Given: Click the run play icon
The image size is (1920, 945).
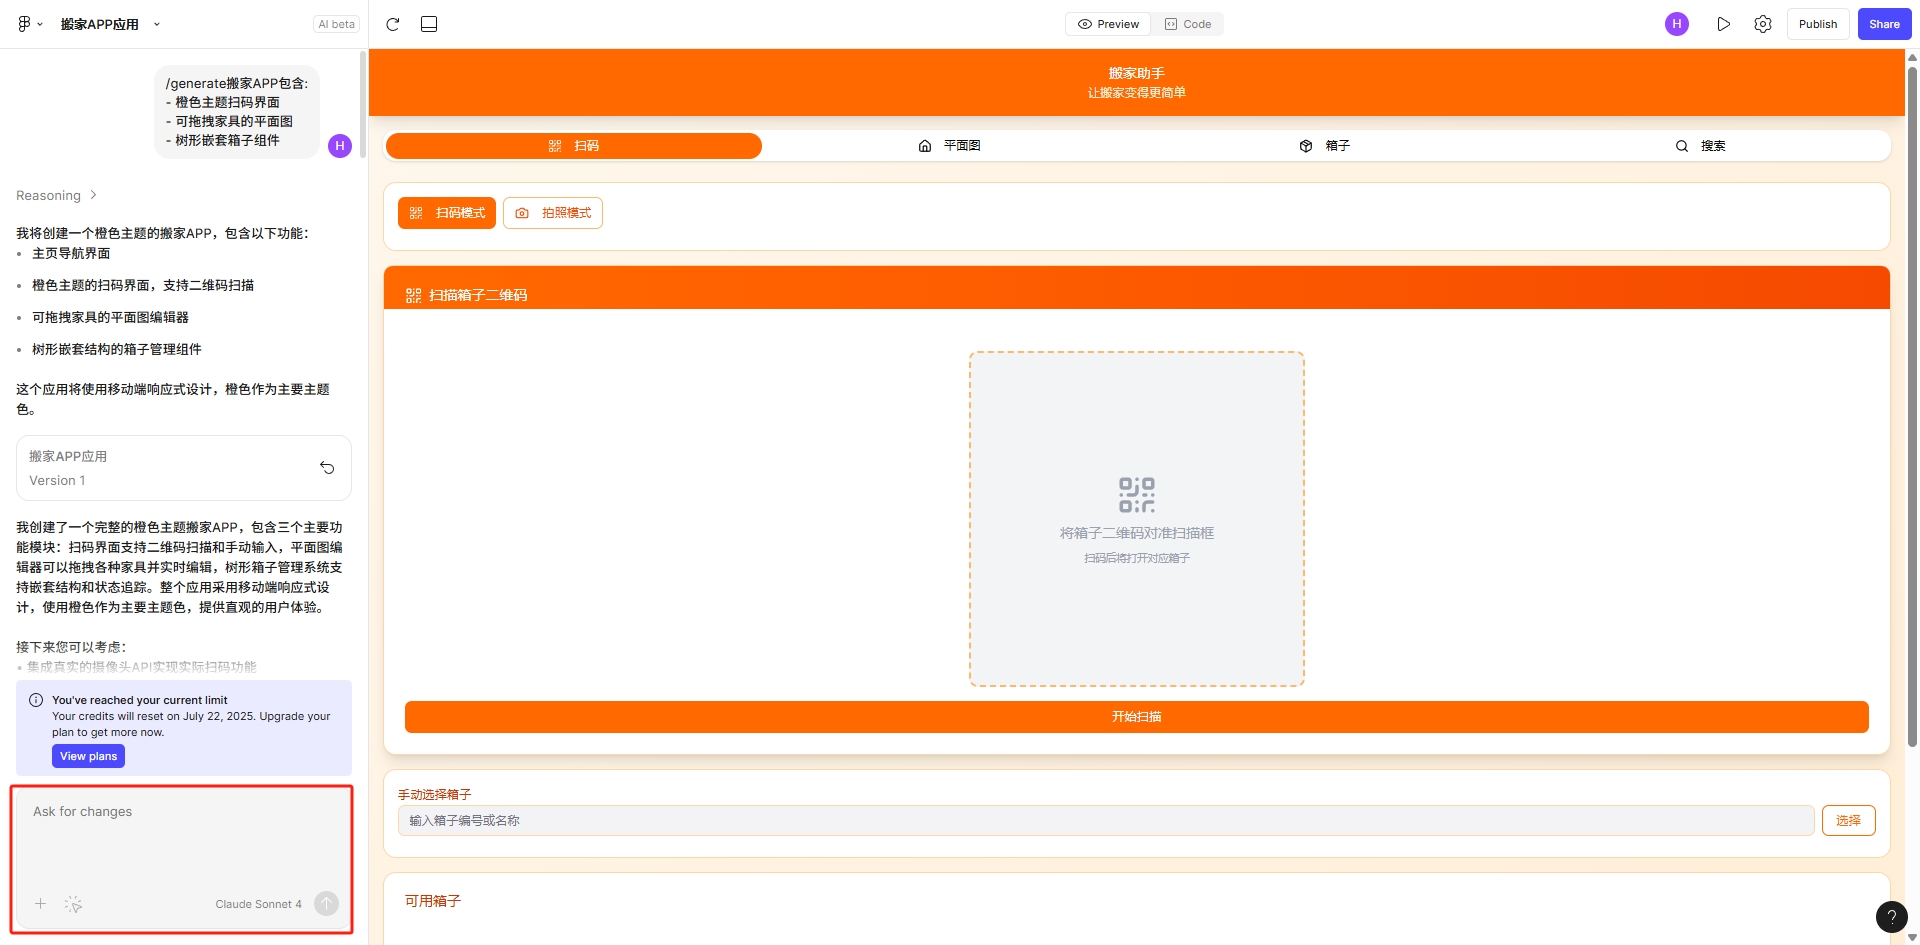Looking at the screenshot, I should point(1723,24).
